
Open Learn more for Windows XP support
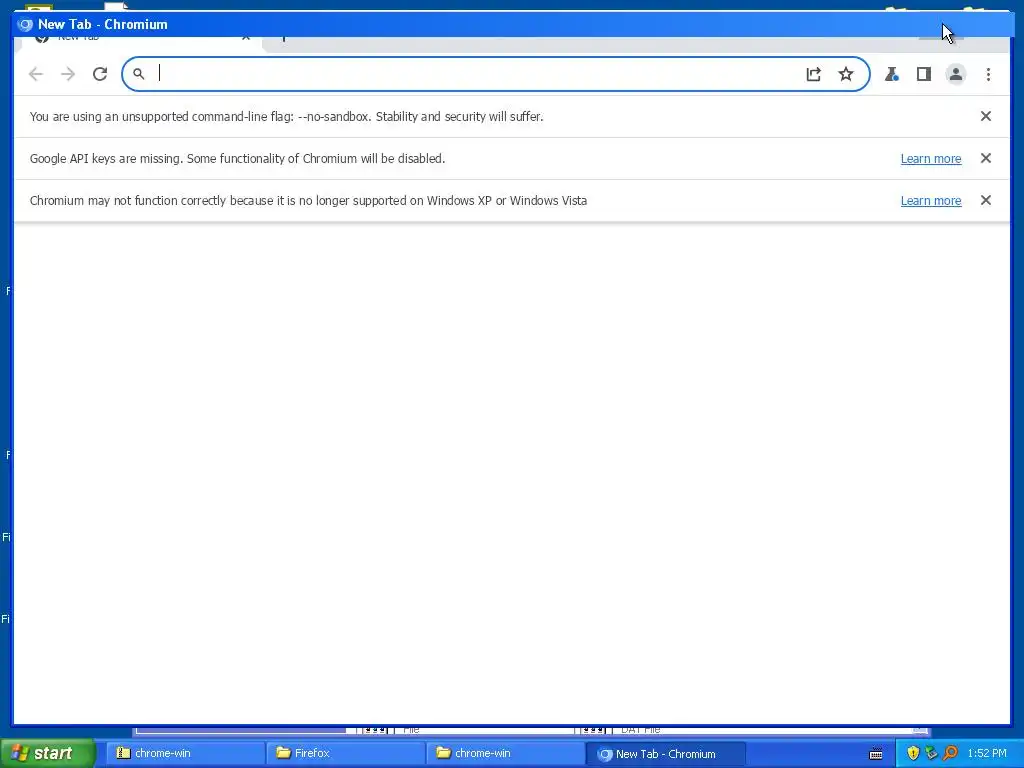tap(931, 200)
